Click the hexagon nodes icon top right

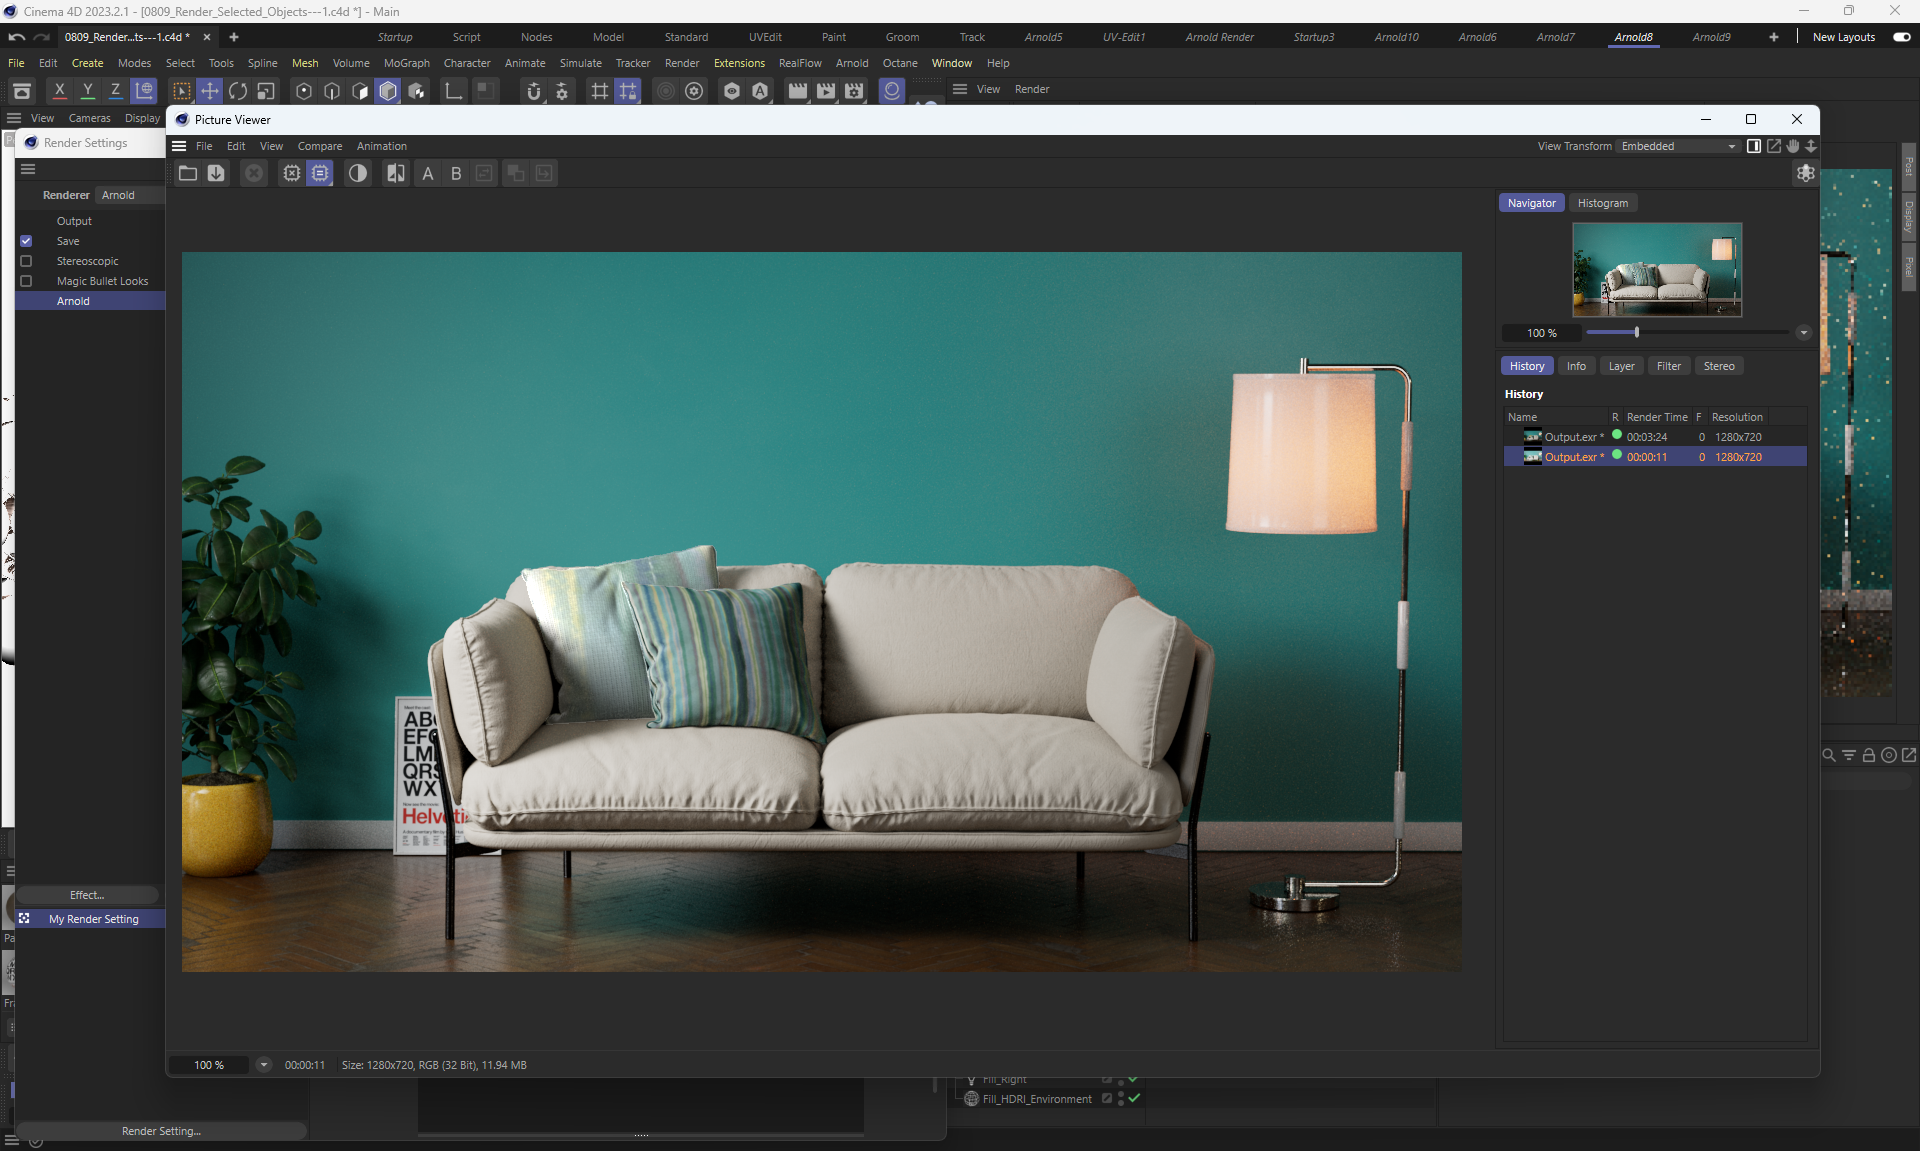click(1805, 173)
